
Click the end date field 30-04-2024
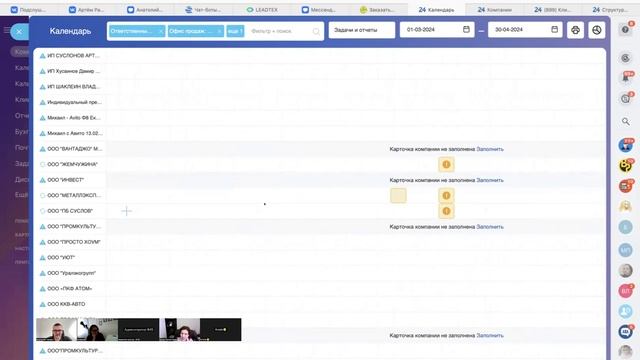coord(525,30)
